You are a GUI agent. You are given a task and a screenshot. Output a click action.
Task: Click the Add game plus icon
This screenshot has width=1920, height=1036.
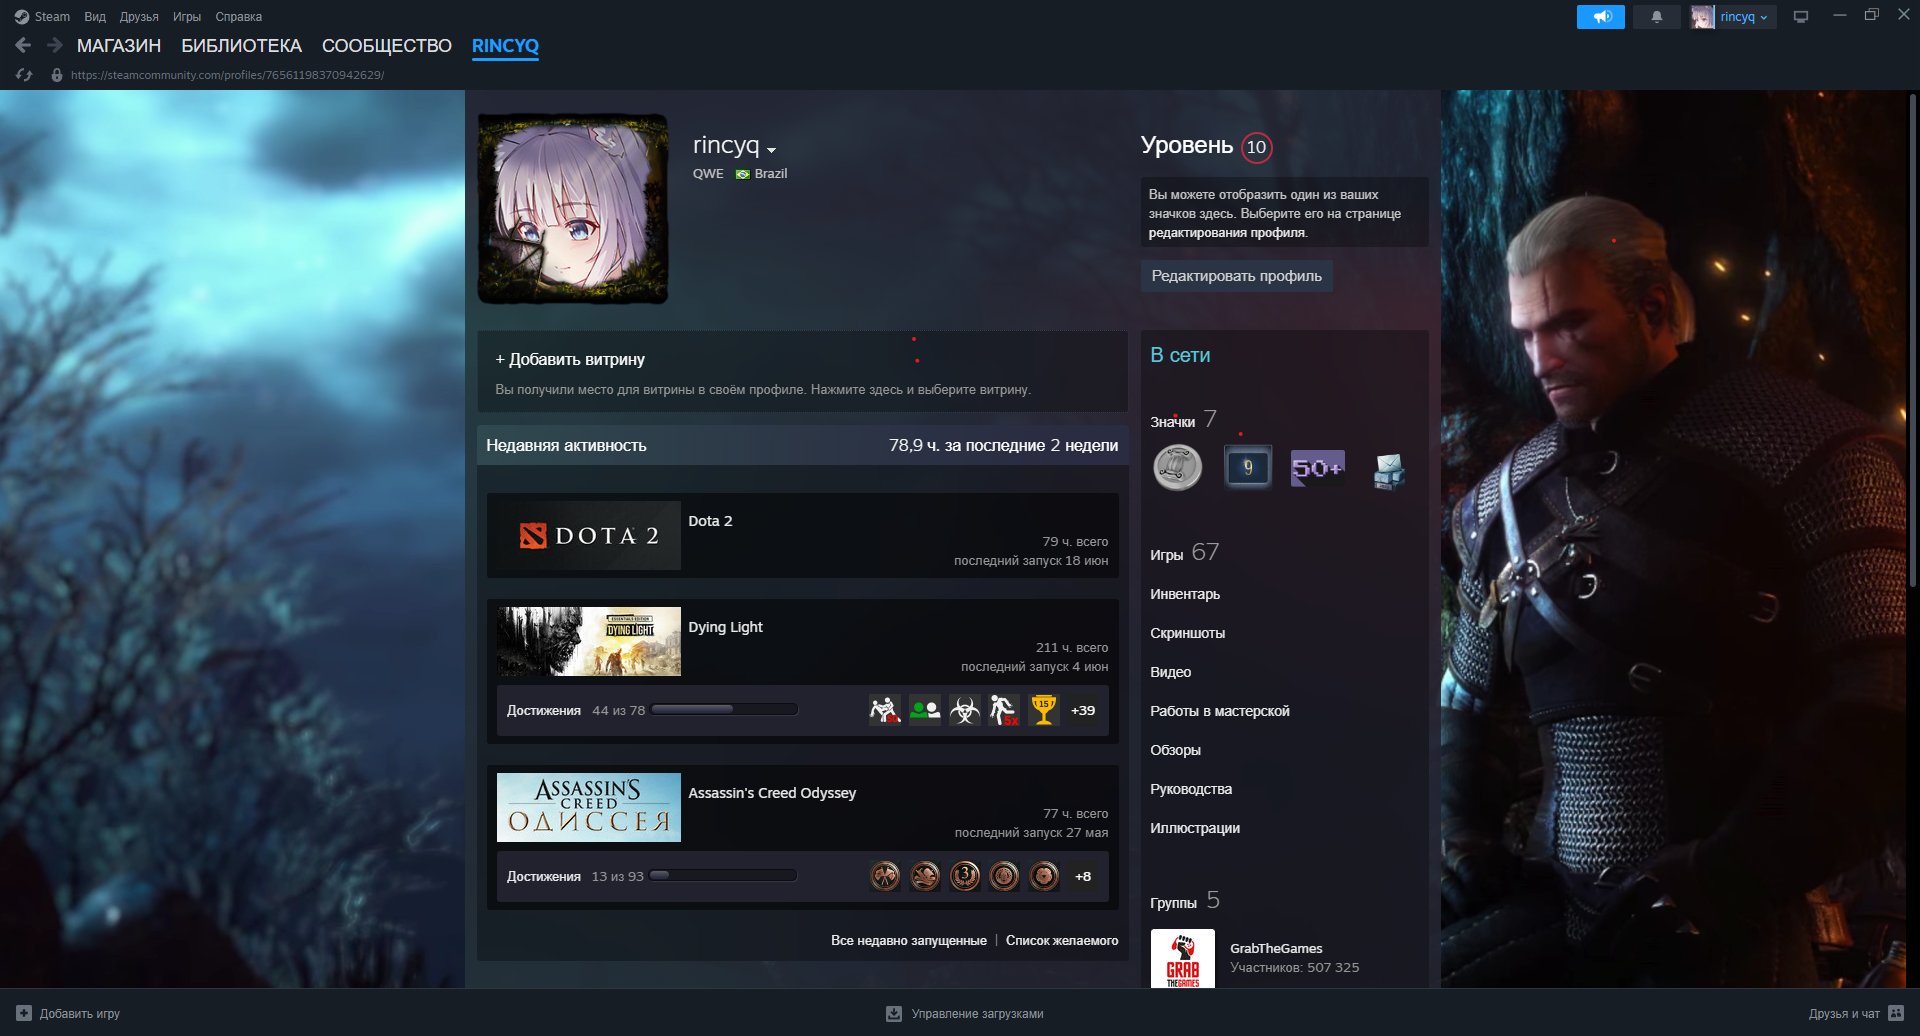click(24, 1013)
